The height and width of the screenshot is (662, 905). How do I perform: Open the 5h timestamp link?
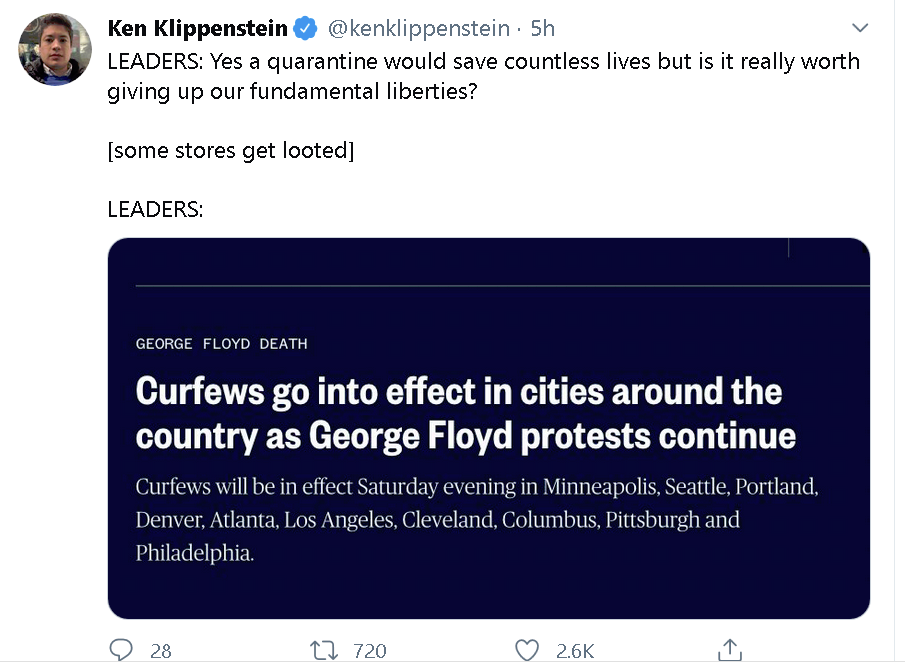click(x=542, y=28)
